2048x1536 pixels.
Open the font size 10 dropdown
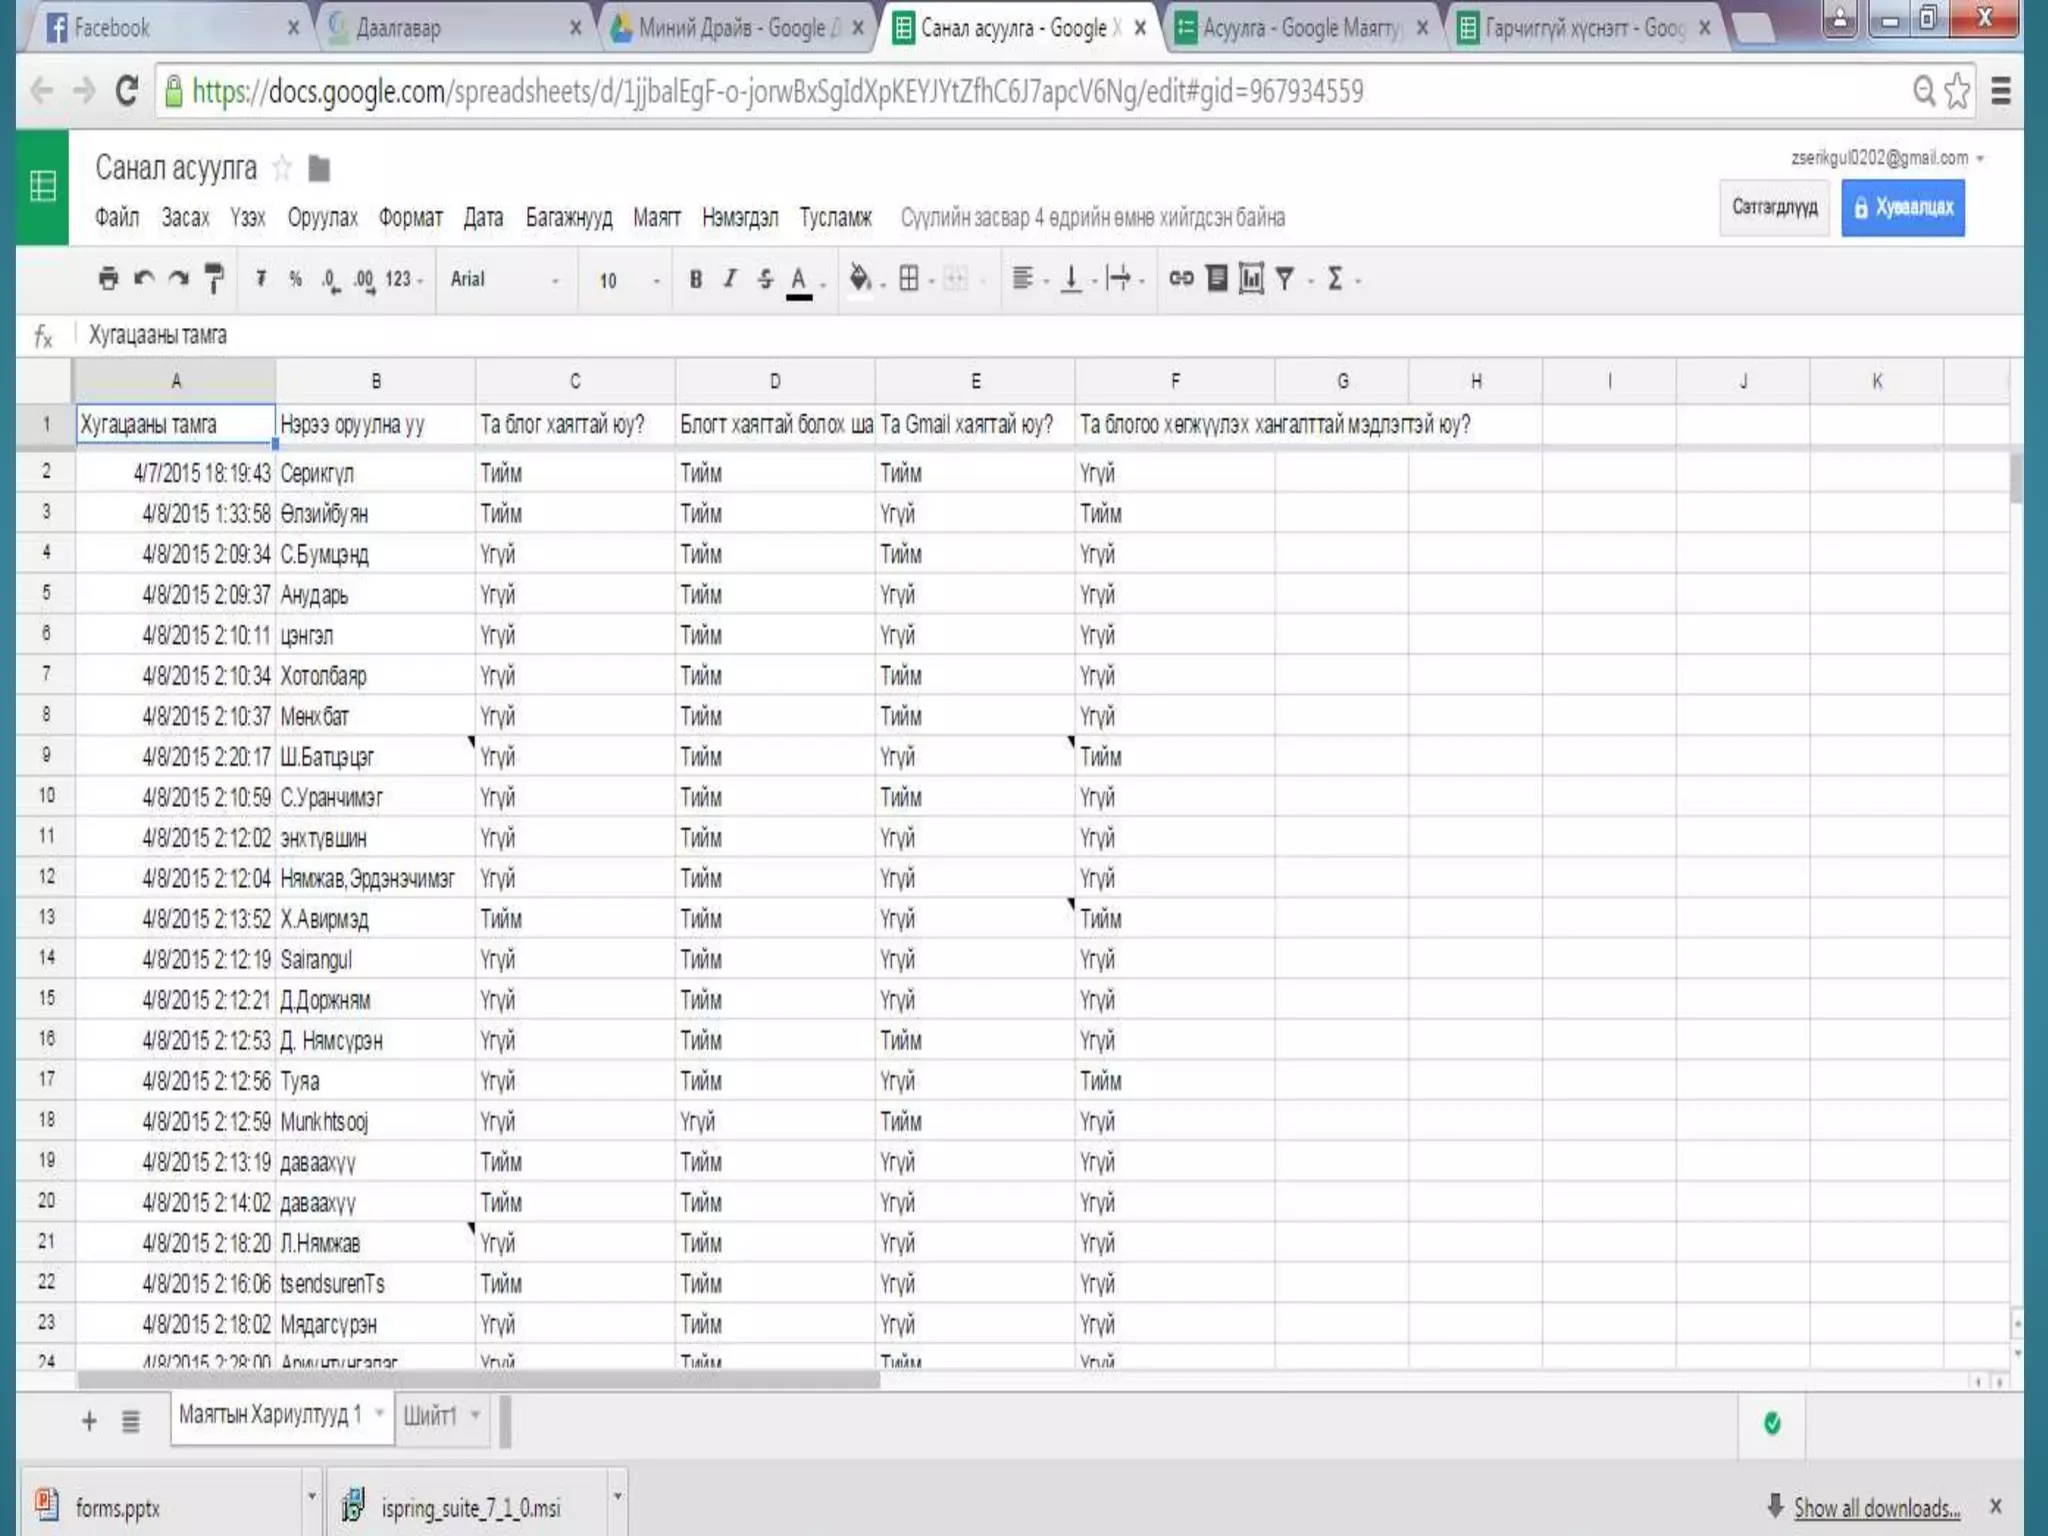628,281
